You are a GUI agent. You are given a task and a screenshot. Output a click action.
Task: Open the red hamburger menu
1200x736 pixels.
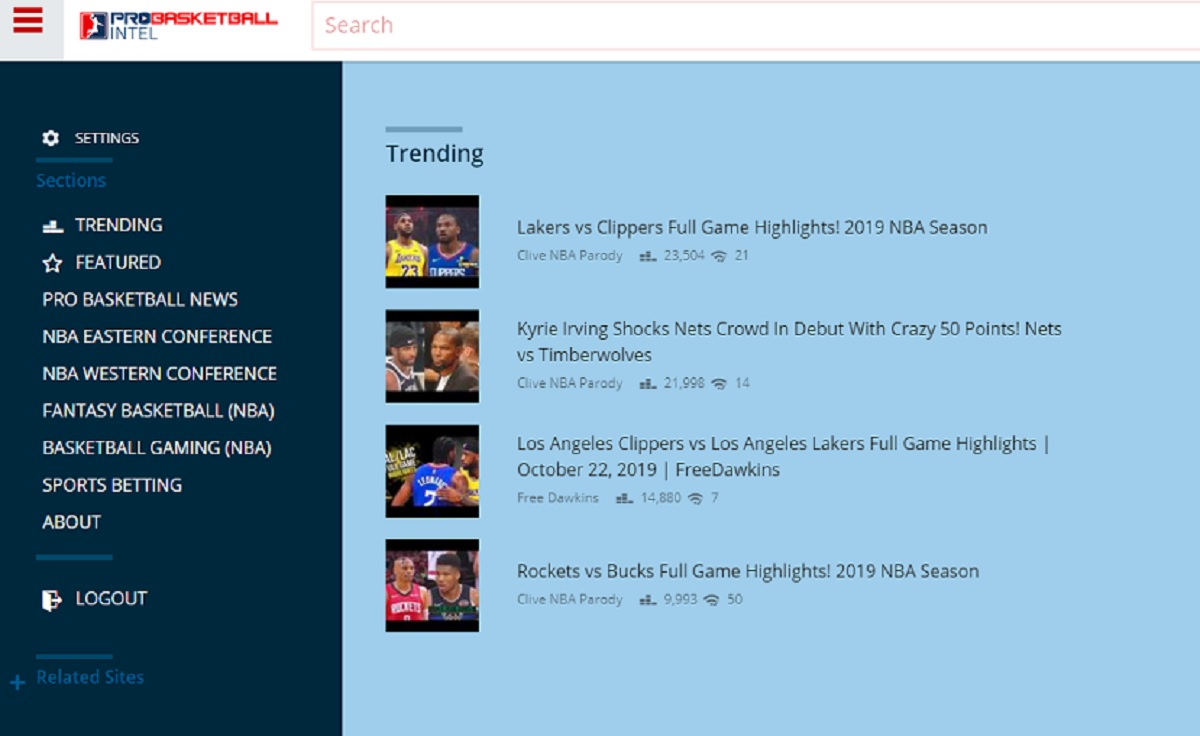[x=28, y=21]
